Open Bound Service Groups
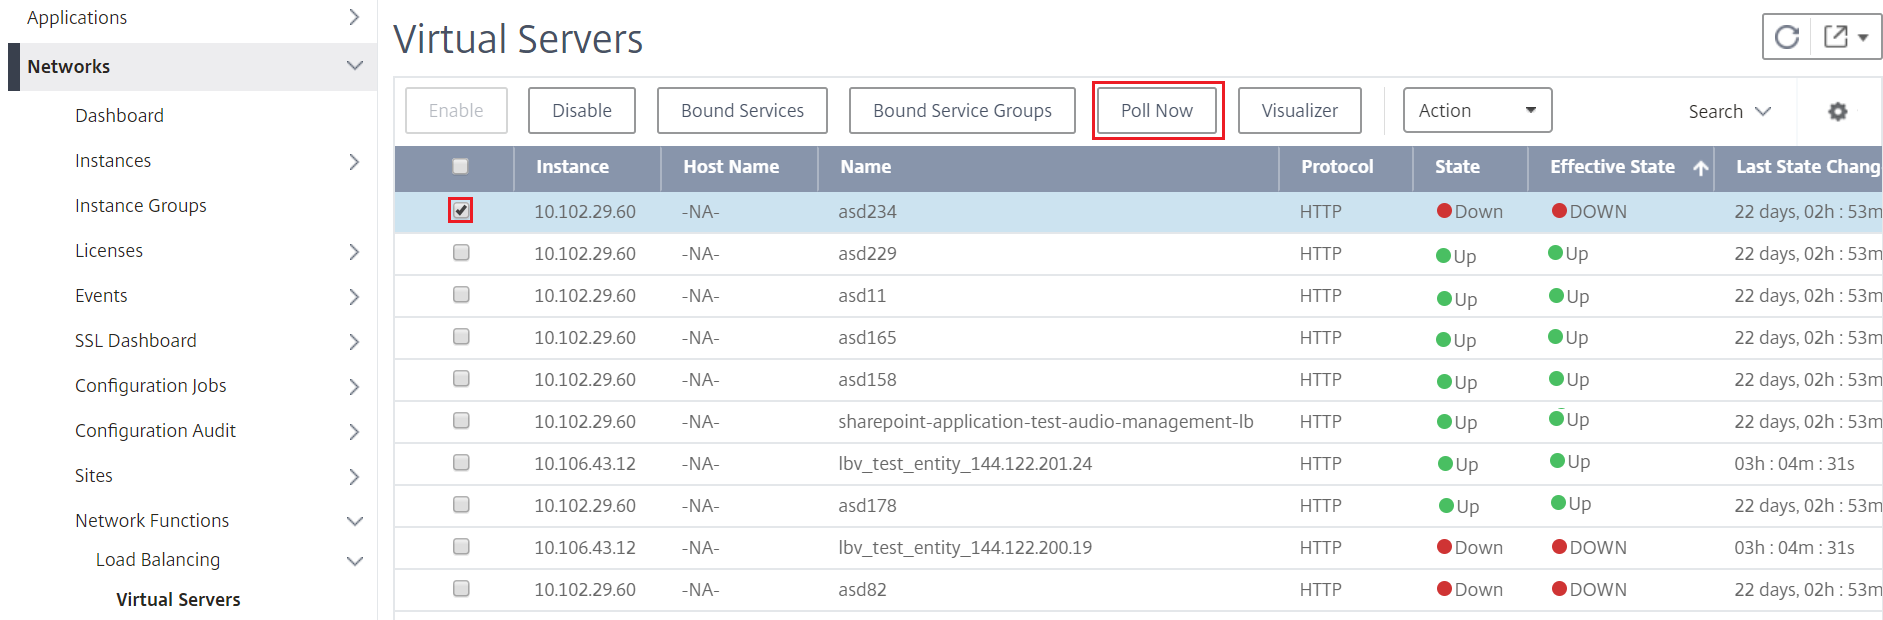This screenshot has width=1883, height=620. (962, 110)
